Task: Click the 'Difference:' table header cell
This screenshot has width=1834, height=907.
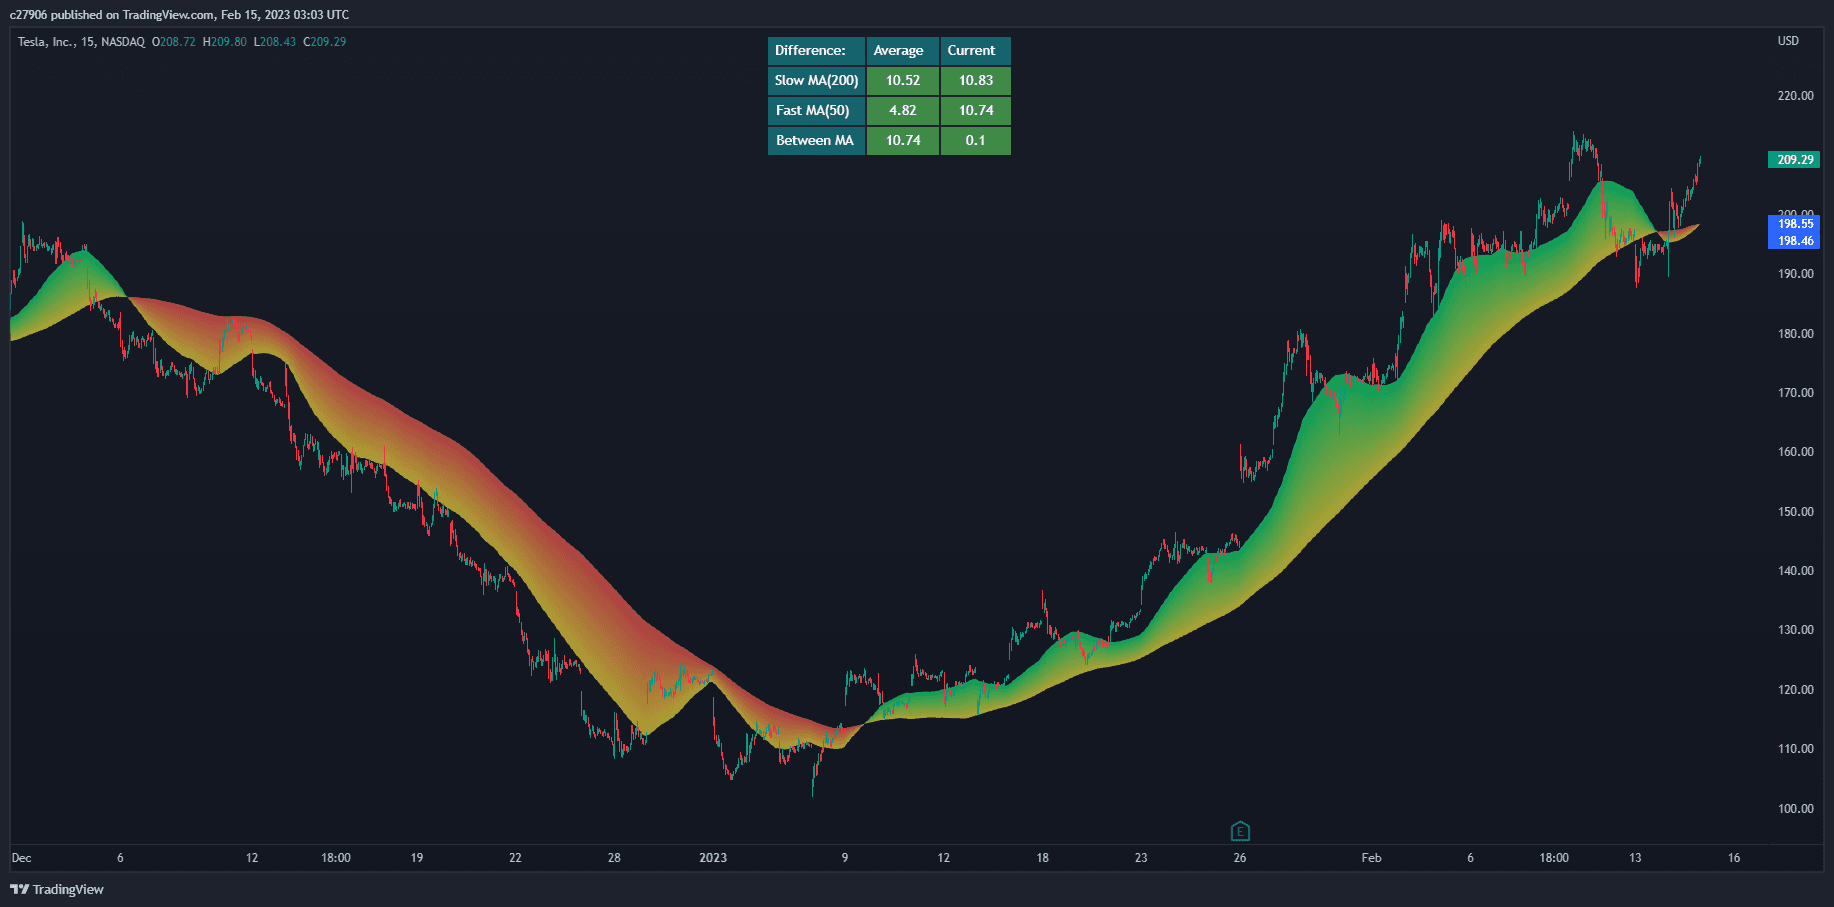Action: tap(816, 51)
